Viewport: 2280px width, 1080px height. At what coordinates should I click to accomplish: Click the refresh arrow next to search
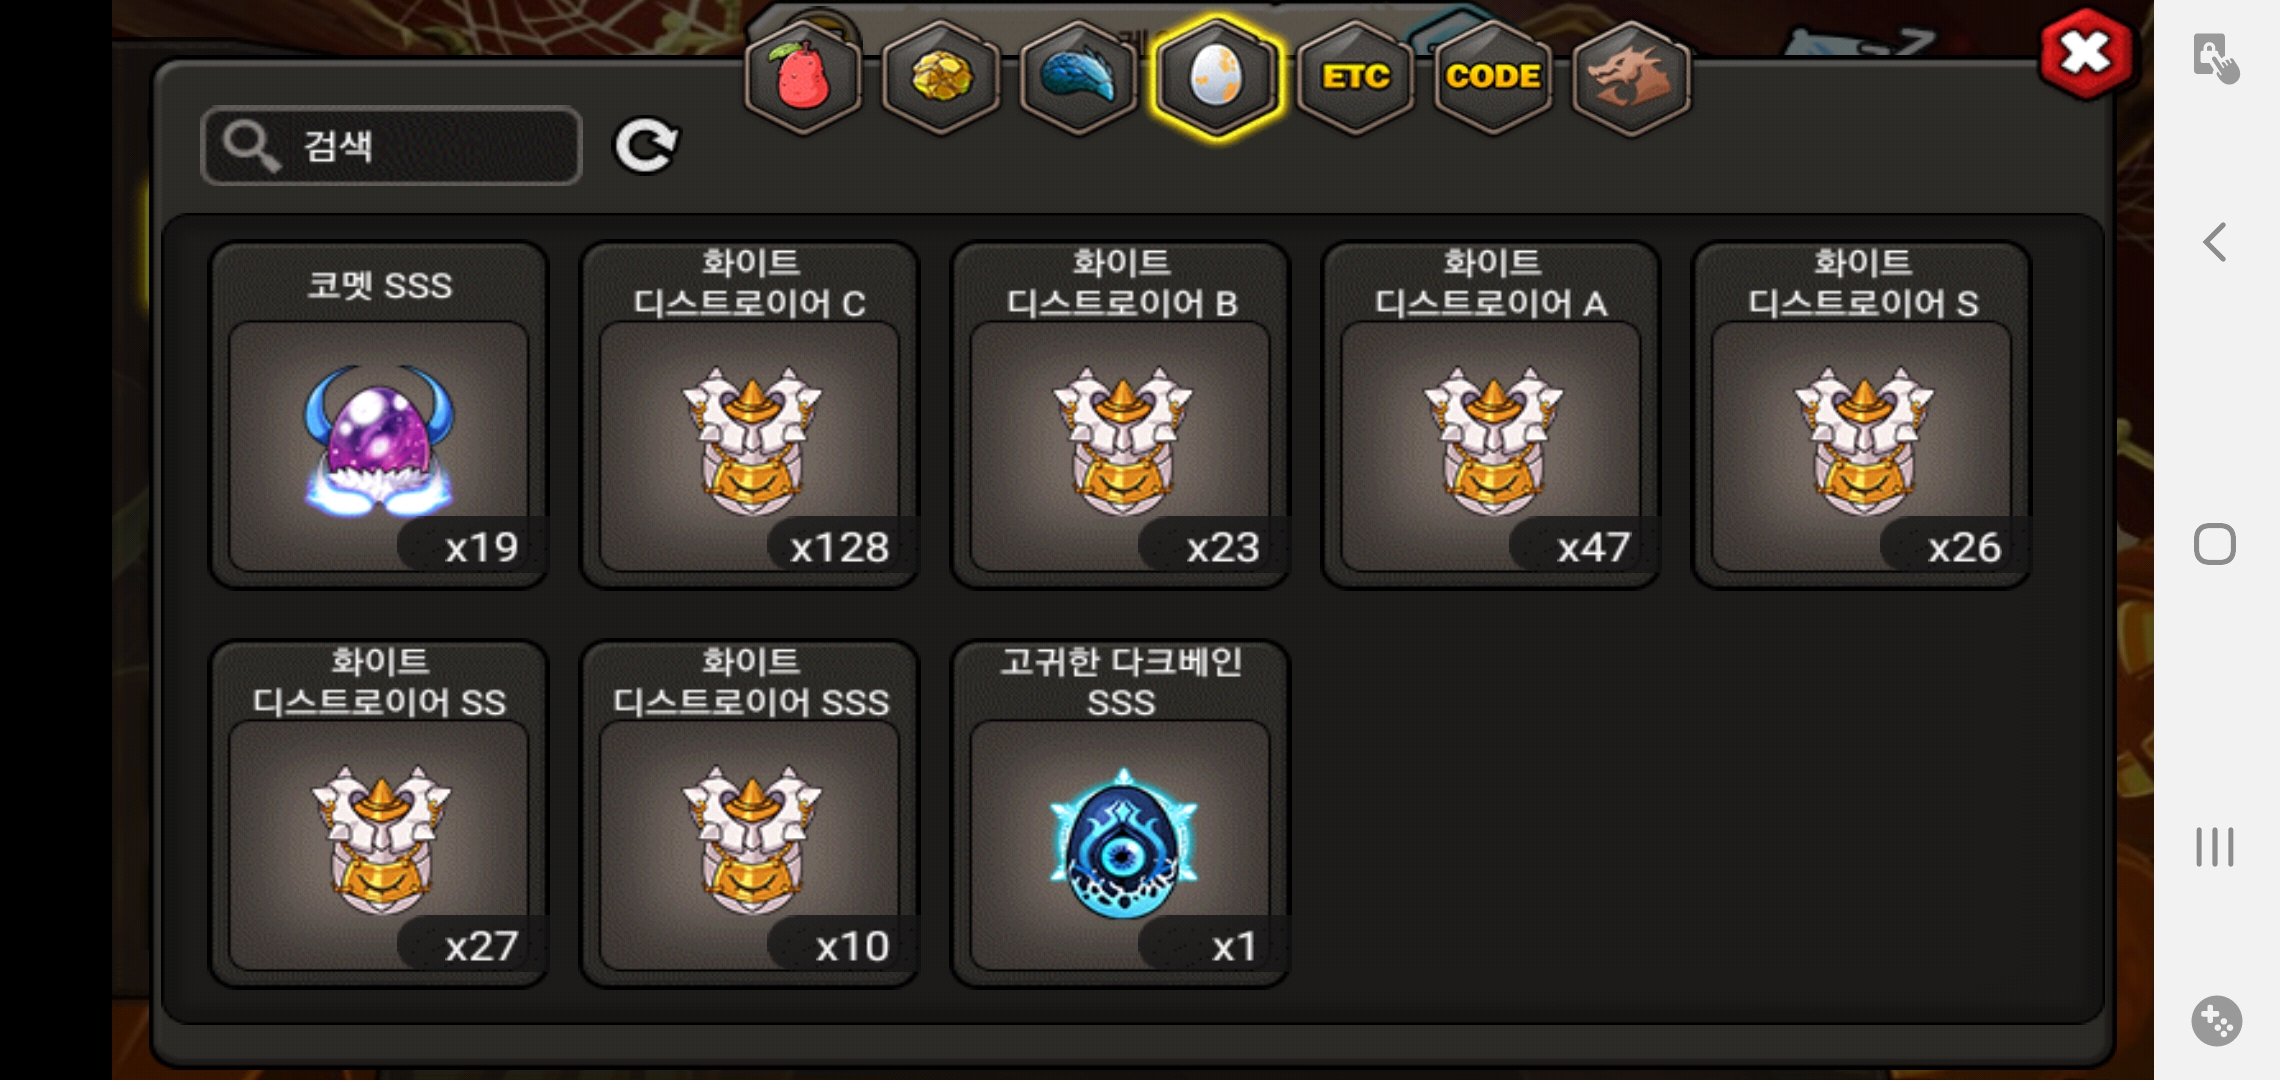pos(646,146)
